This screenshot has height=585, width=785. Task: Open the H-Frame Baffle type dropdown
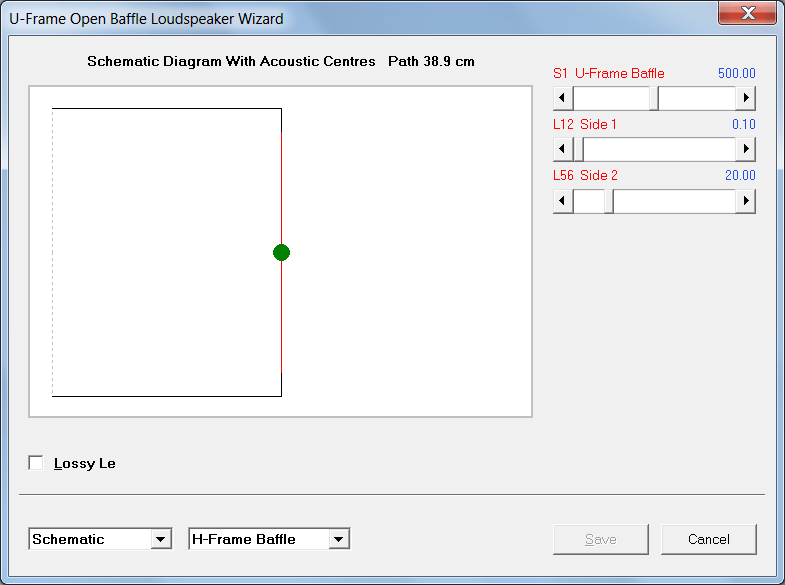(x=338, y=539)
